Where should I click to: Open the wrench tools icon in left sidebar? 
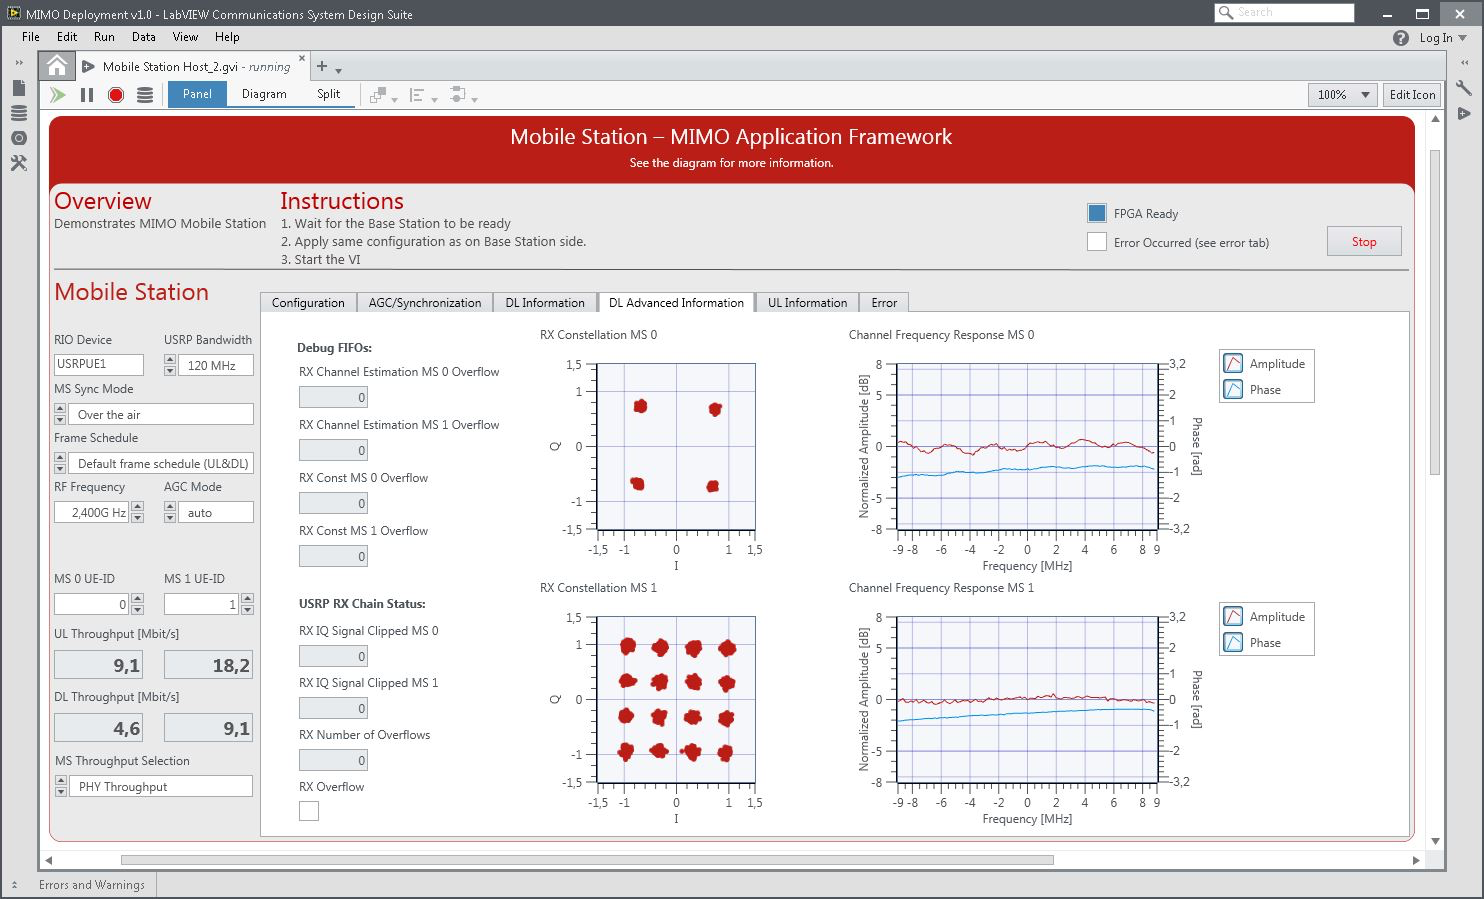(18, 163)
